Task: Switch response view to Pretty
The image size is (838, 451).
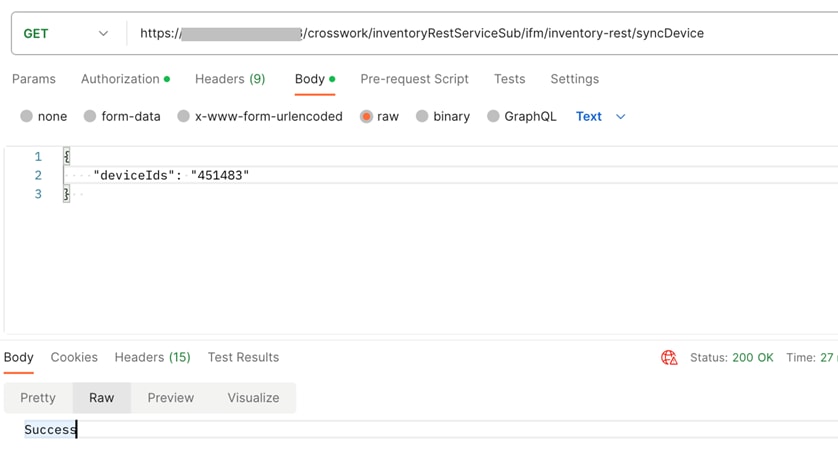Action: 38,398
